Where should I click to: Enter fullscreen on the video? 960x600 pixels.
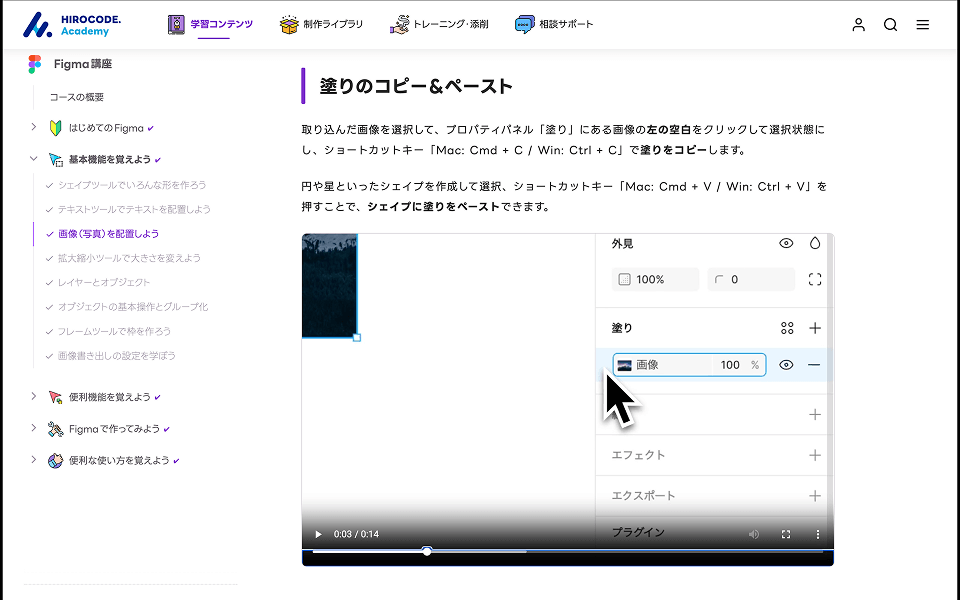click(786, 534)
